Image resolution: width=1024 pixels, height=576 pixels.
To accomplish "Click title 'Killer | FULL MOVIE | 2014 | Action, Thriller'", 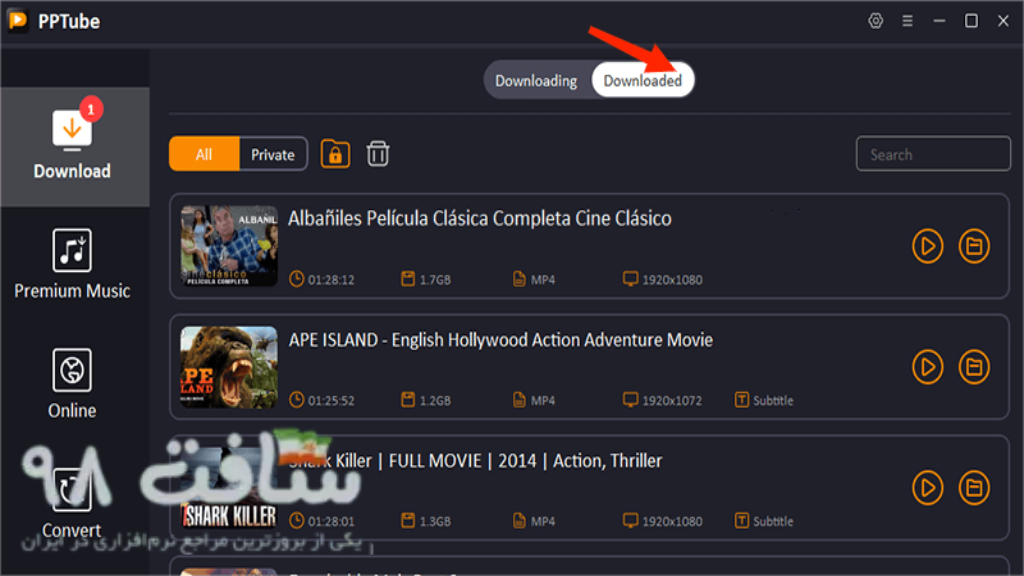I will [x=498, y=461].
